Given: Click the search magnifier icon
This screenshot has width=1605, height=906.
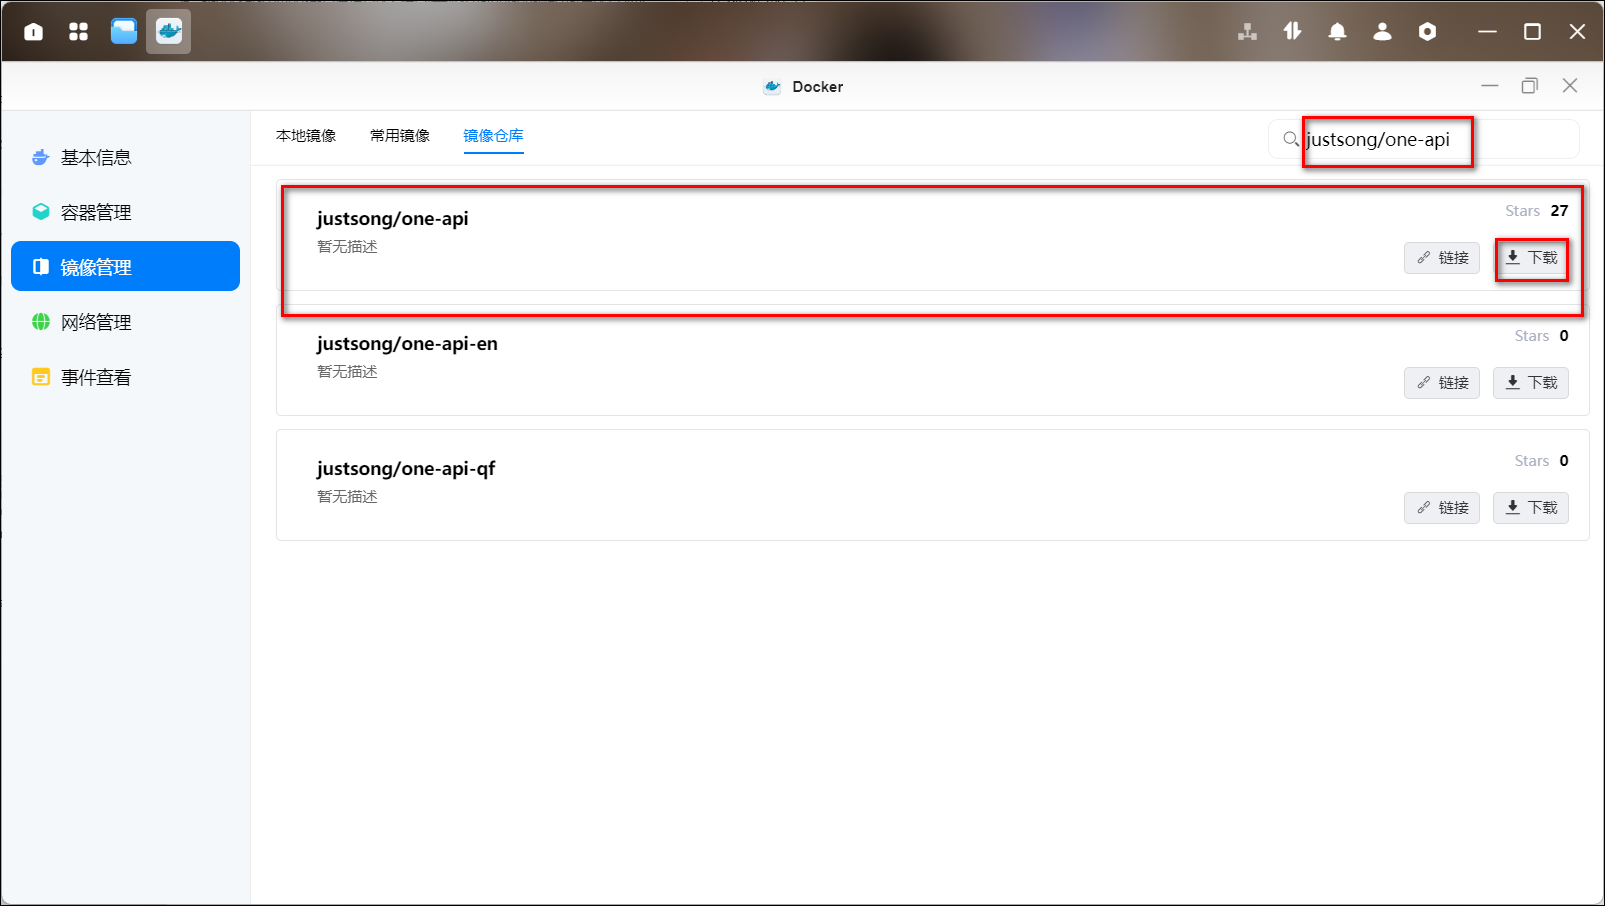Looking at the screenshot, I should (1291, 139).
